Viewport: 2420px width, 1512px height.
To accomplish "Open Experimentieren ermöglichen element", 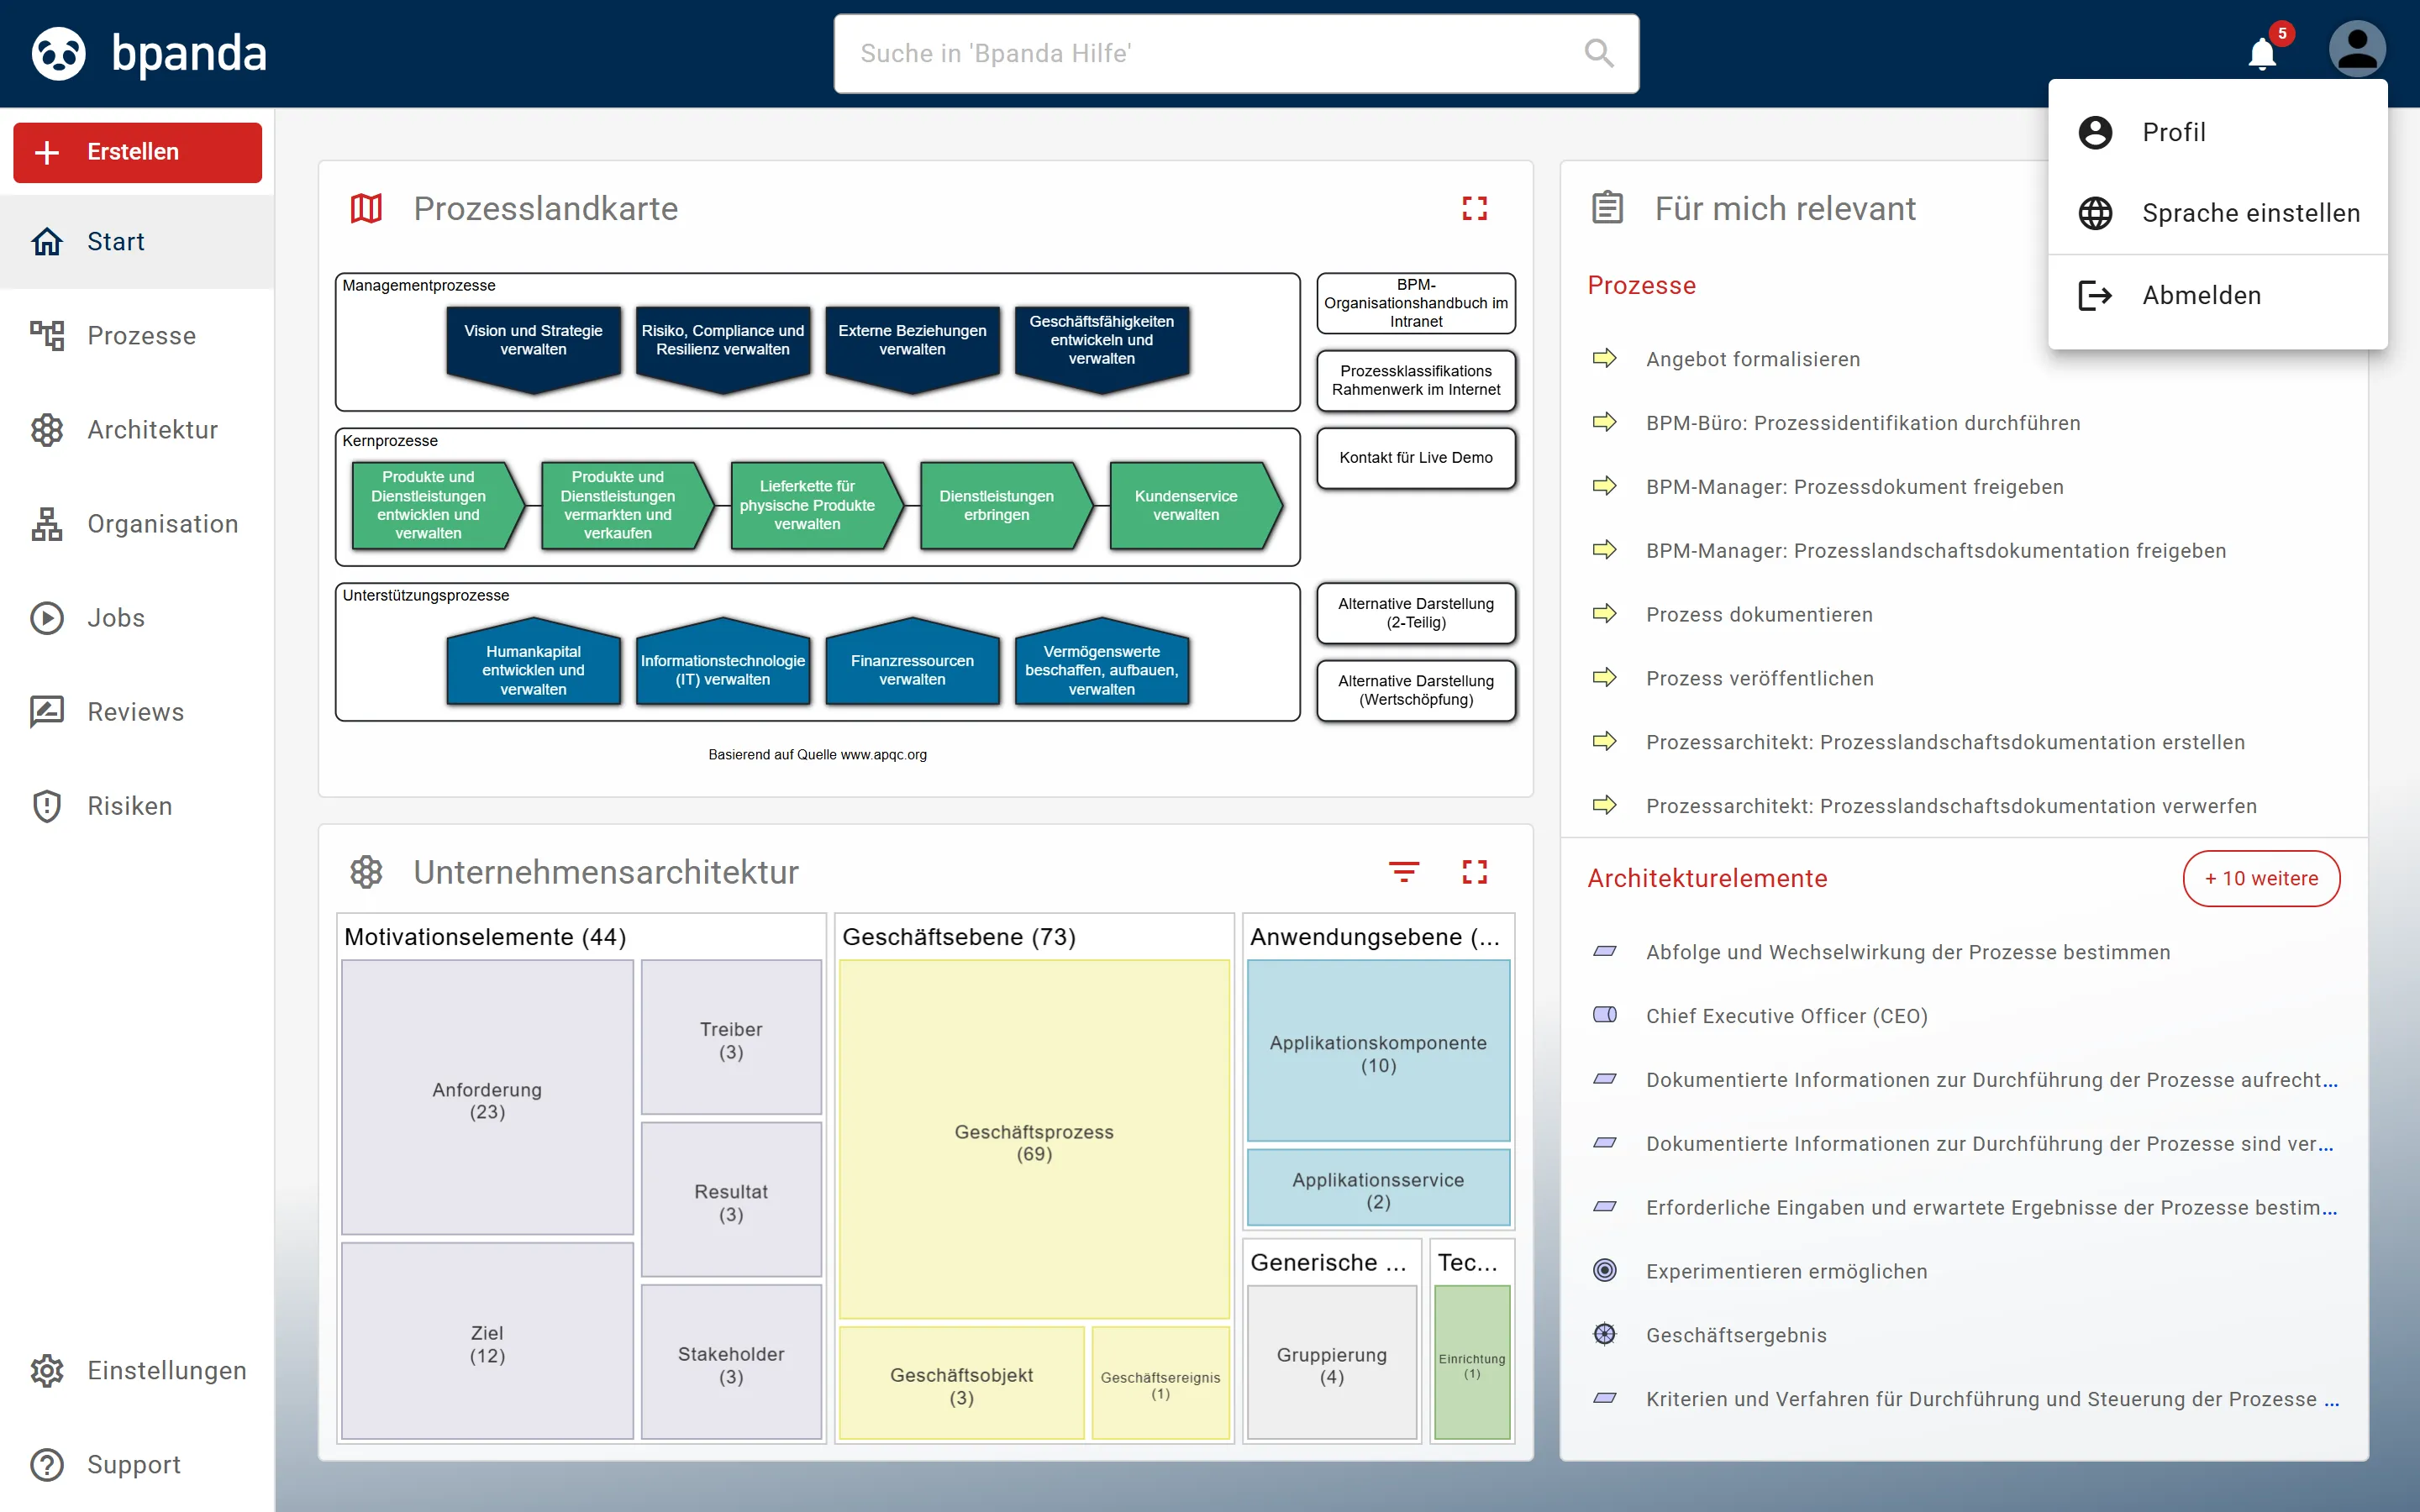I will coord(1786,1271).
